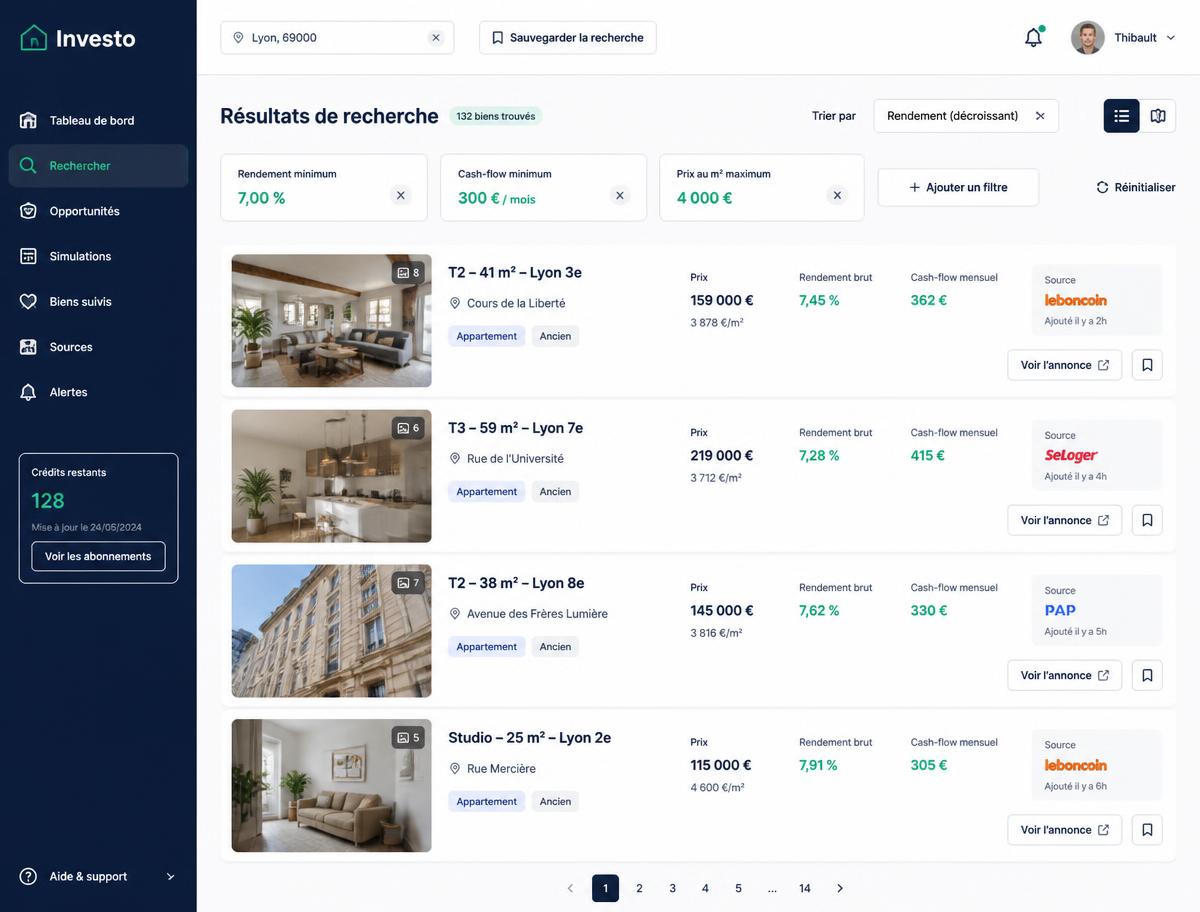
Task: Click leboncoin logo on Lyon 3e listing
Action: (1076, 300)
